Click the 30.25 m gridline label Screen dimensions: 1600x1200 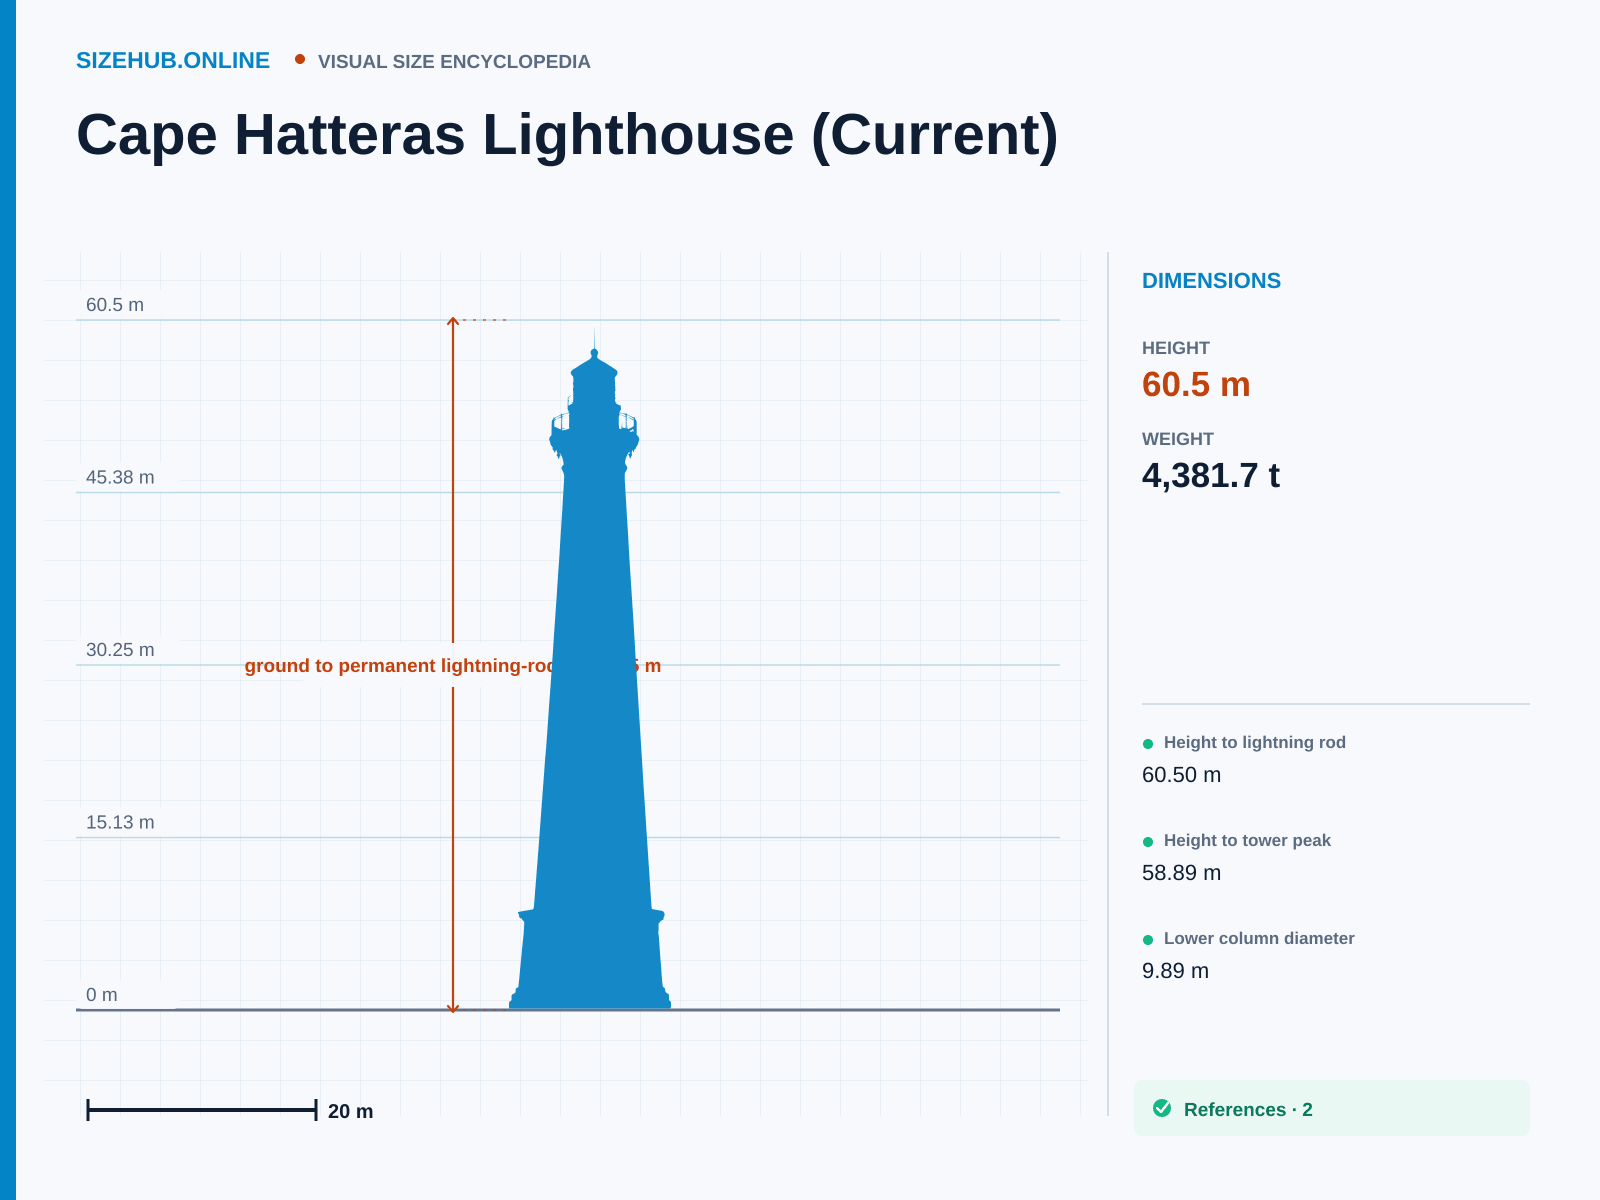tap(120, 650)
